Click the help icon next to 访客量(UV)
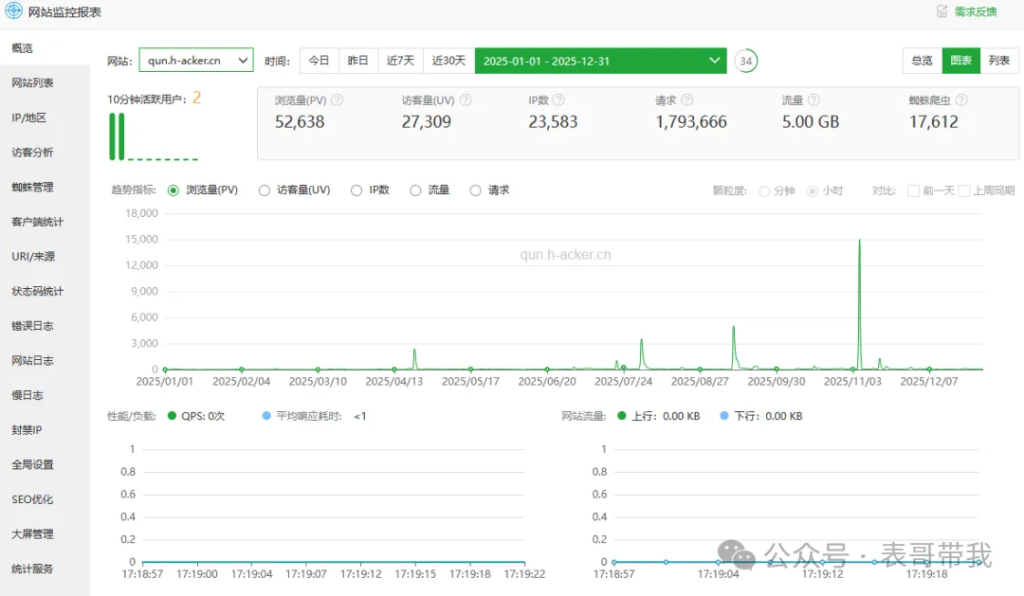 click(x=465, y=100)
